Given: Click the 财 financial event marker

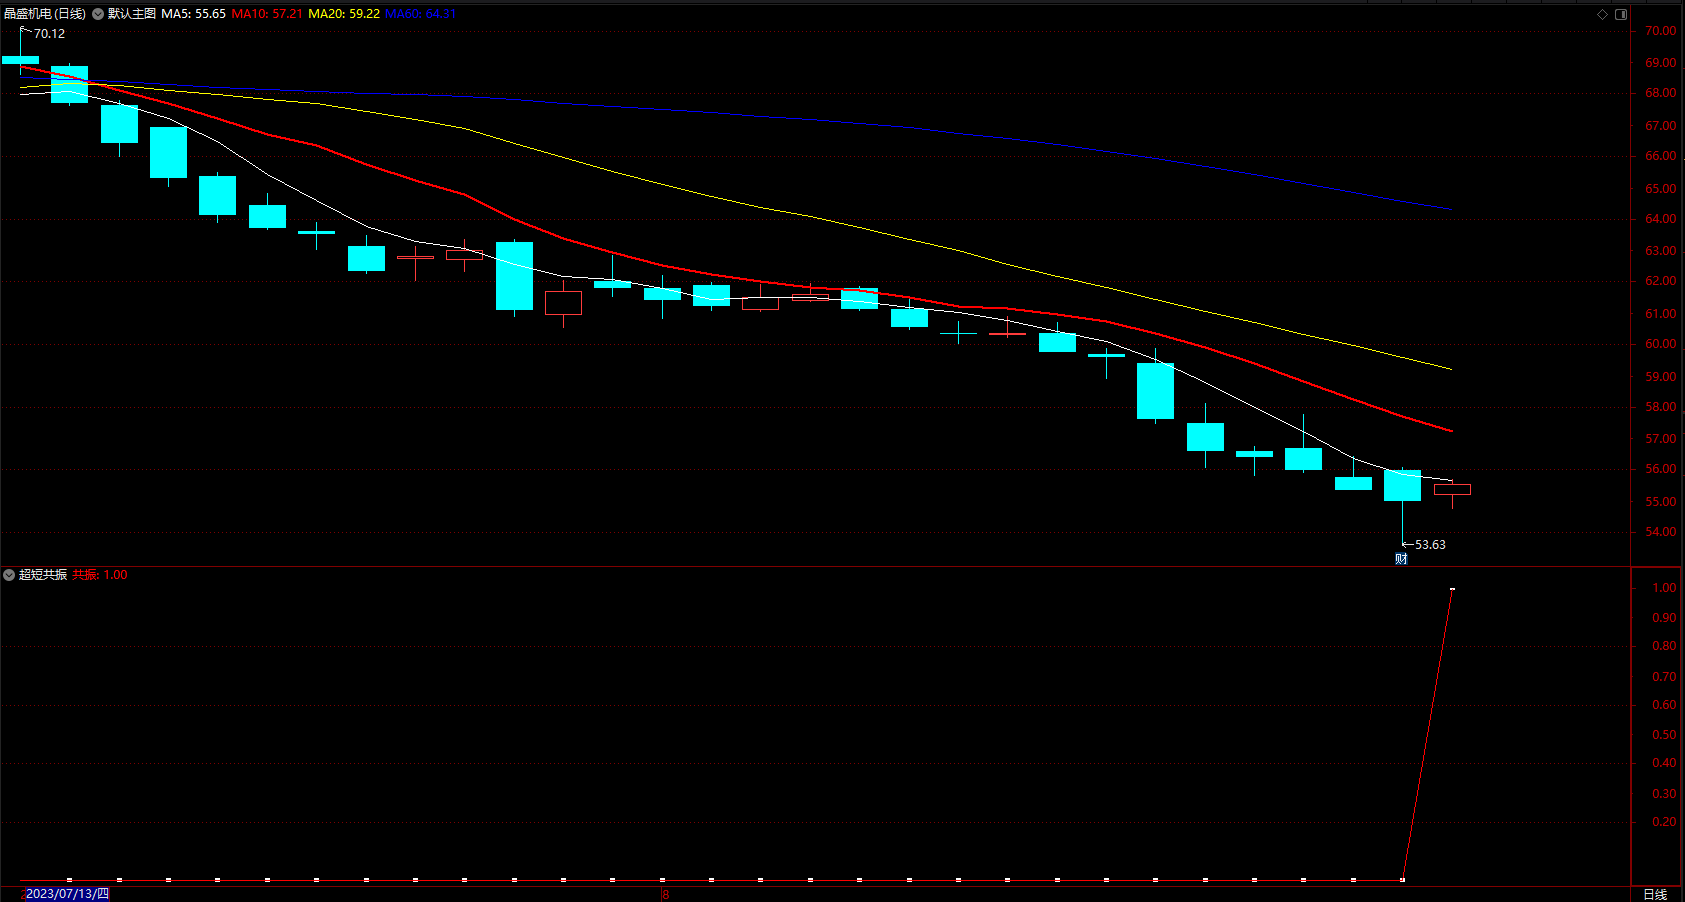Looking at the screenshot, I should [1401, 559].
